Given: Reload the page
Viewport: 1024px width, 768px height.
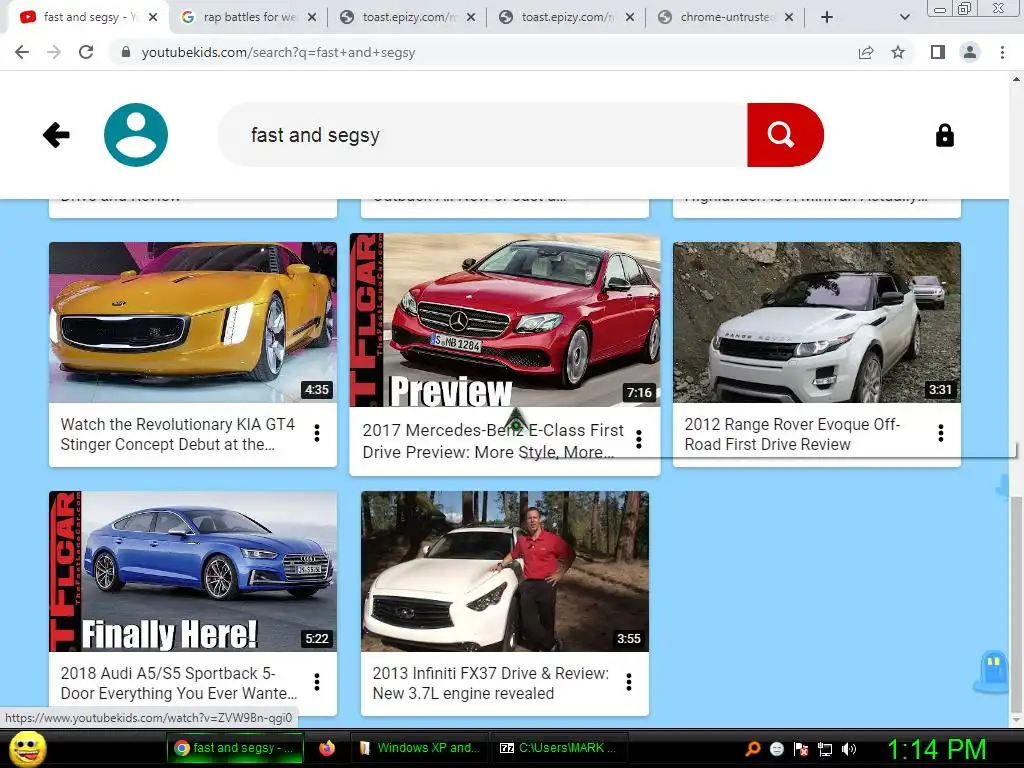Looking at the screenshot, I should click(86, 52).
